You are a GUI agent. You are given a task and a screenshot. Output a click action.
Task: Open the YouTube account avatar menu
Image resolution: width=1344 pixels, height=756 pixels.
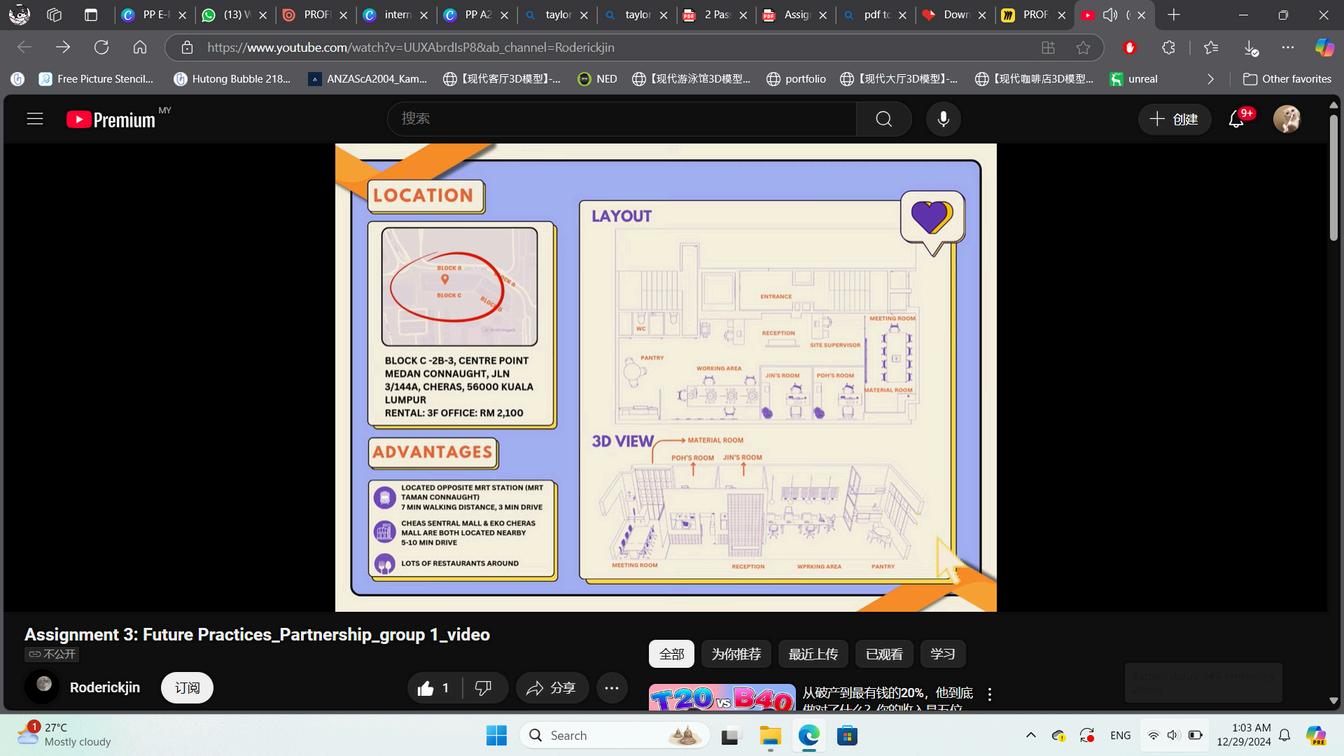click(1287, 119)
